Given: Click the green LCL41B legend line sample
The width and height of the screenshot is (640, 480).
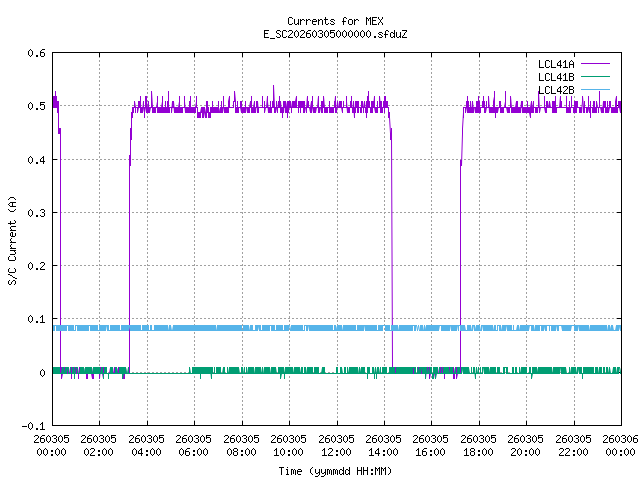Looking at the screenshot, I should click(x=593, y=77).
